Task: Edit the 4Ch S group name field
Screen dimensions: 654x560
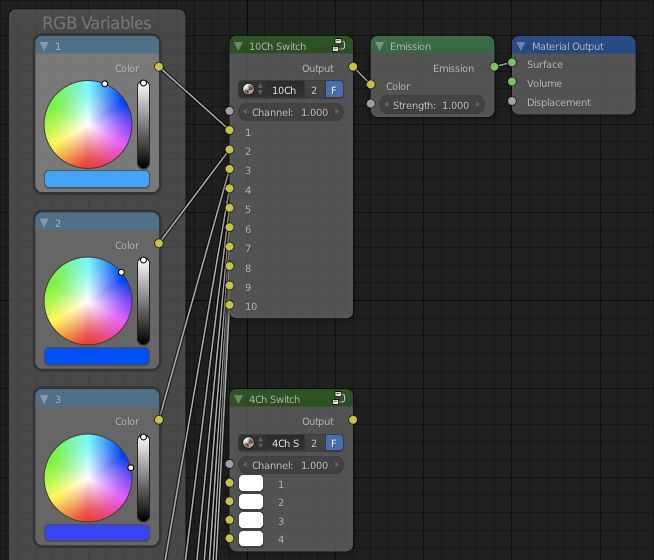Action: (284, 443)
